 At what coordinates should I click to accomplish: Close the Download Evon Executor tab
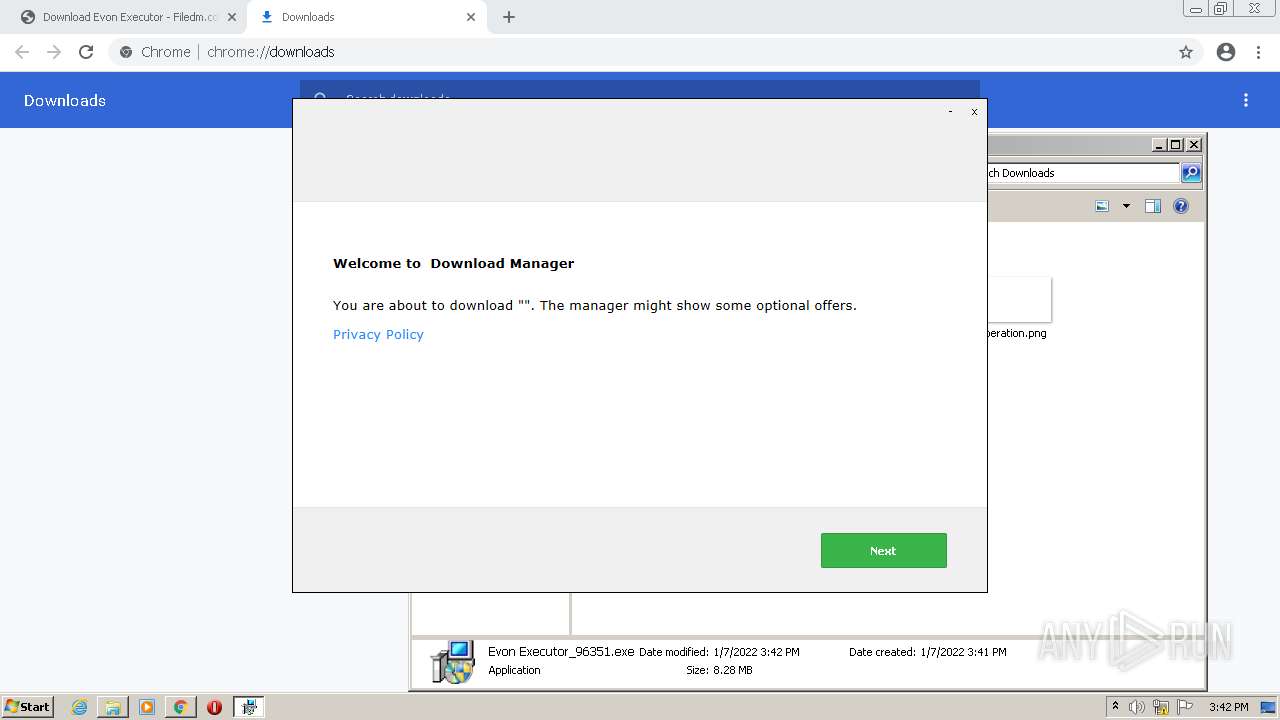(232, 17)
